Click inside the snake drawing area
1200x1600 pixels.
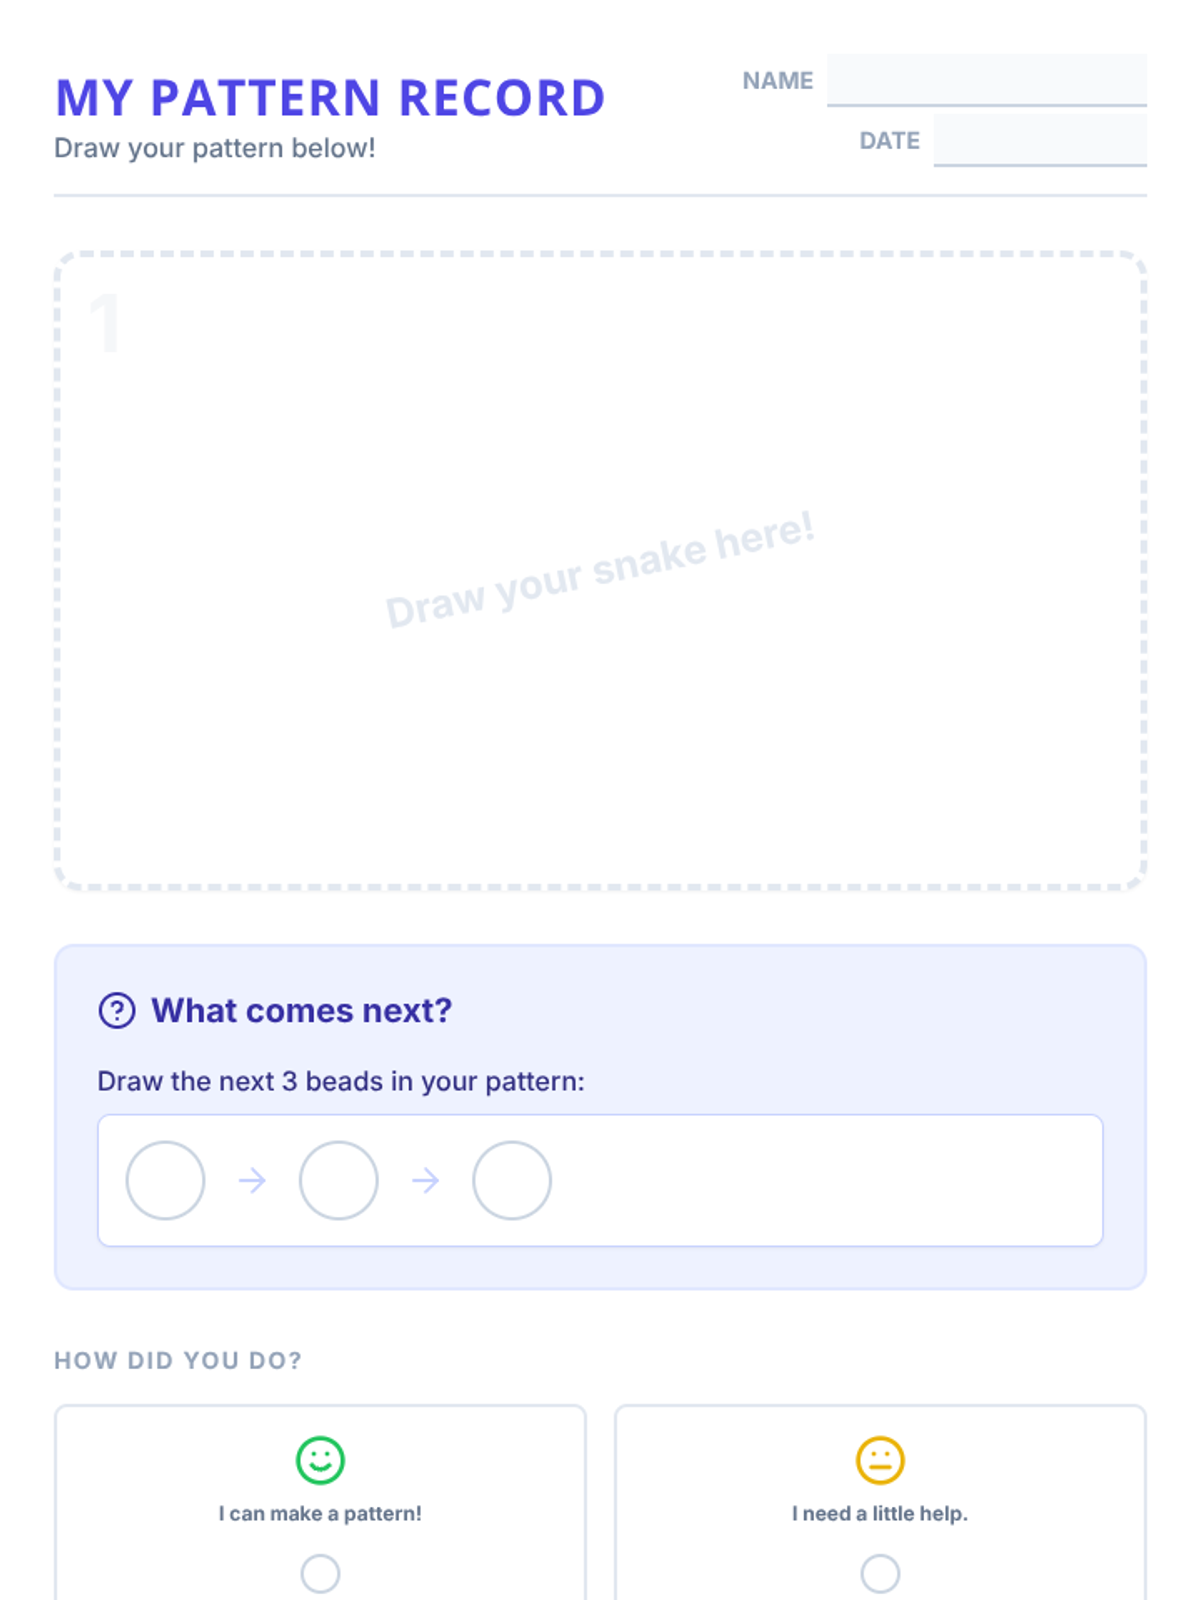coord(600,700)
